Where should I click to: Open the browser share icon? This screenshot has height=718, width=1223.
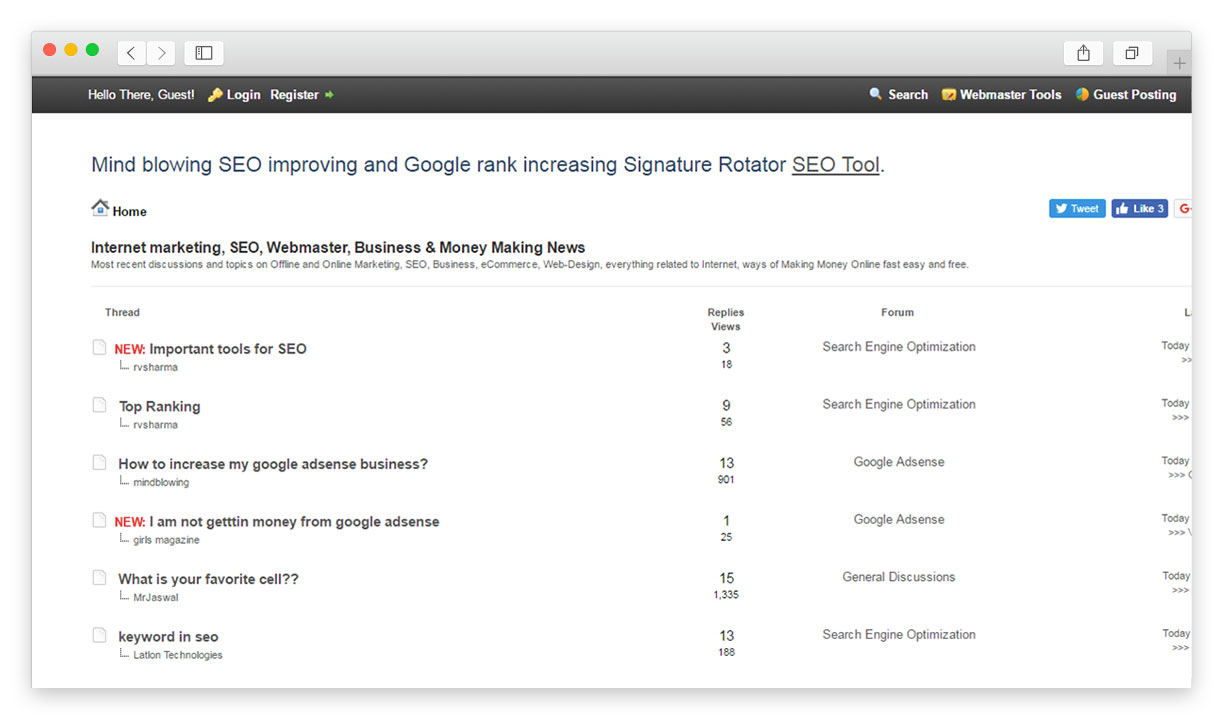1083,53
